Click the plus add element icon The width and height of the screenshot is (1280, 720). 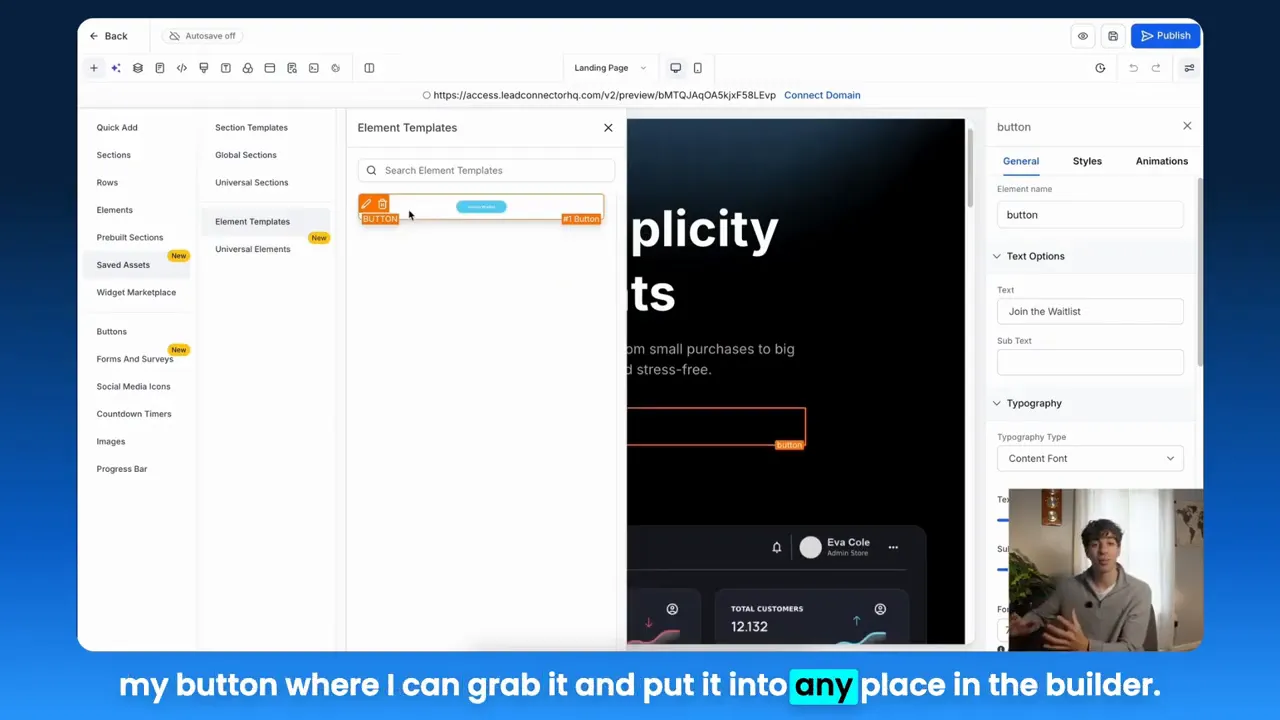(x=94, y=68)
